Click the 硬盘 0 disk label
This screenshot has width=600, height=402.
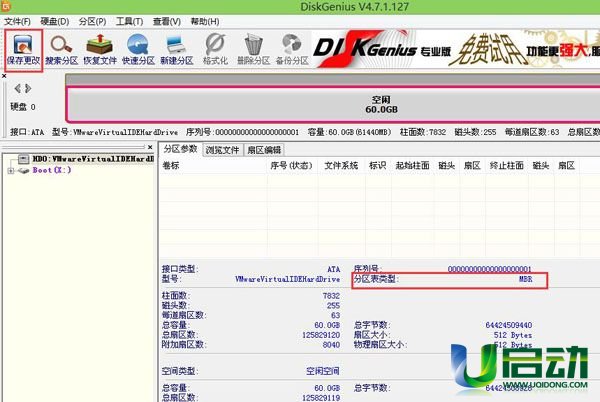point(23,107)
